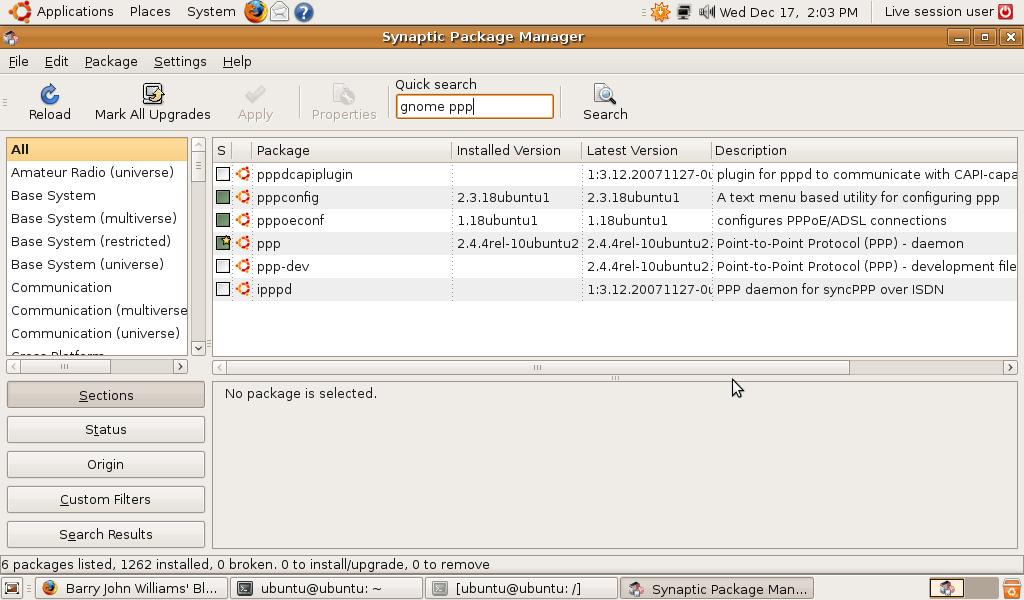
Task: Click the Ubuntu supported icon for ipppd
Action: [x=243, y=289]
